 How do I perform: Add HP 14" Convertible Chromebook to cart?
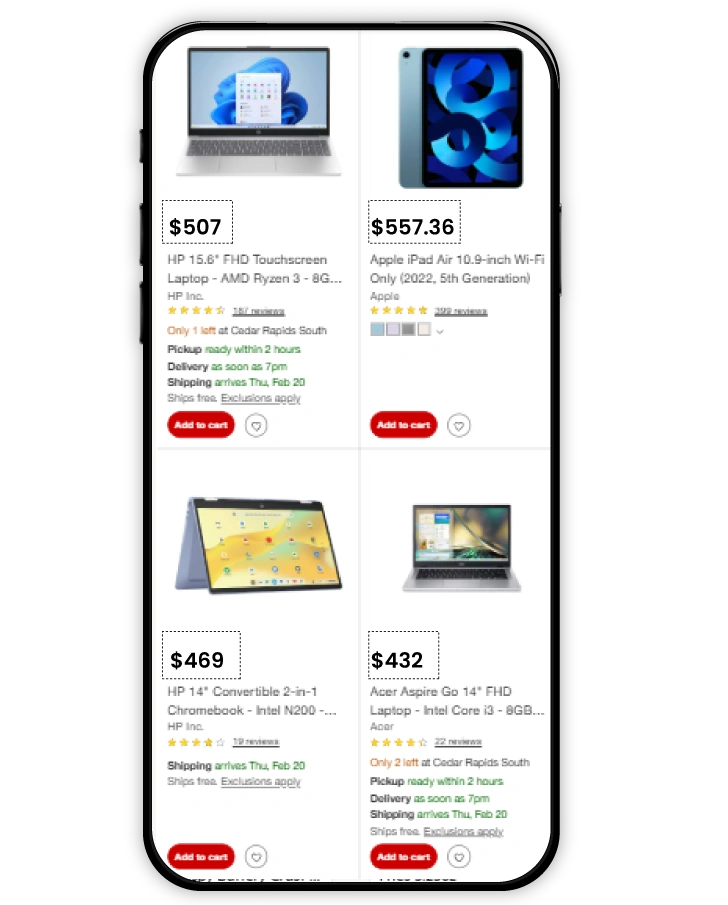click(201, 857)
